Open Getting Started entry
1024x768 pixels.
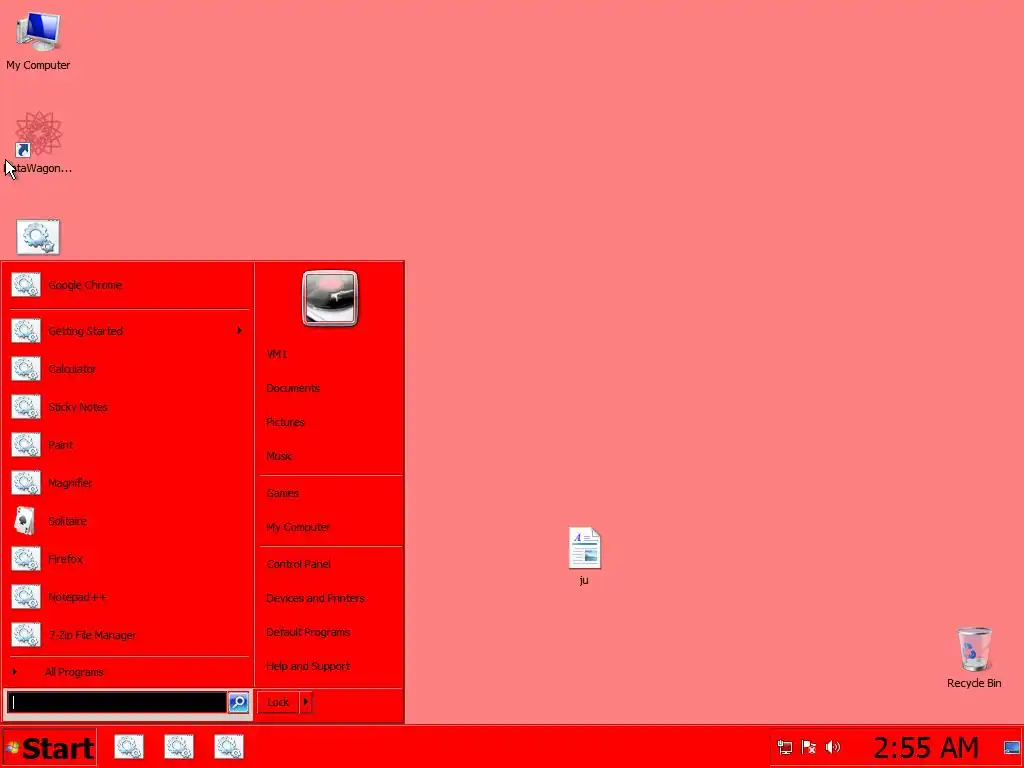coord(129,331)
